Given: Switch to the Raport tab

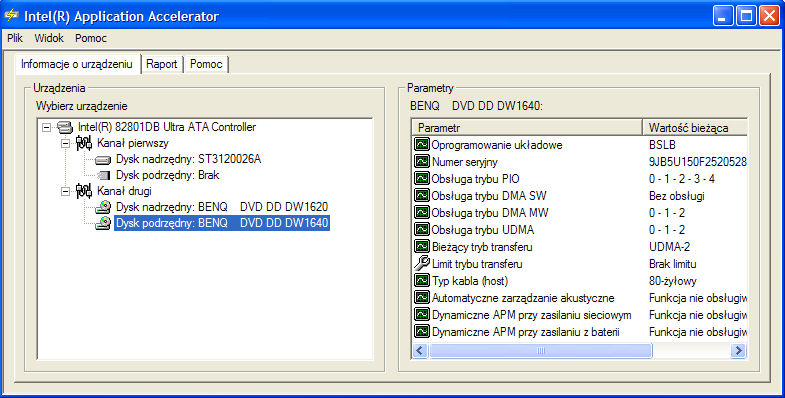Looking at the screenshot, I should tap(162, 64).
